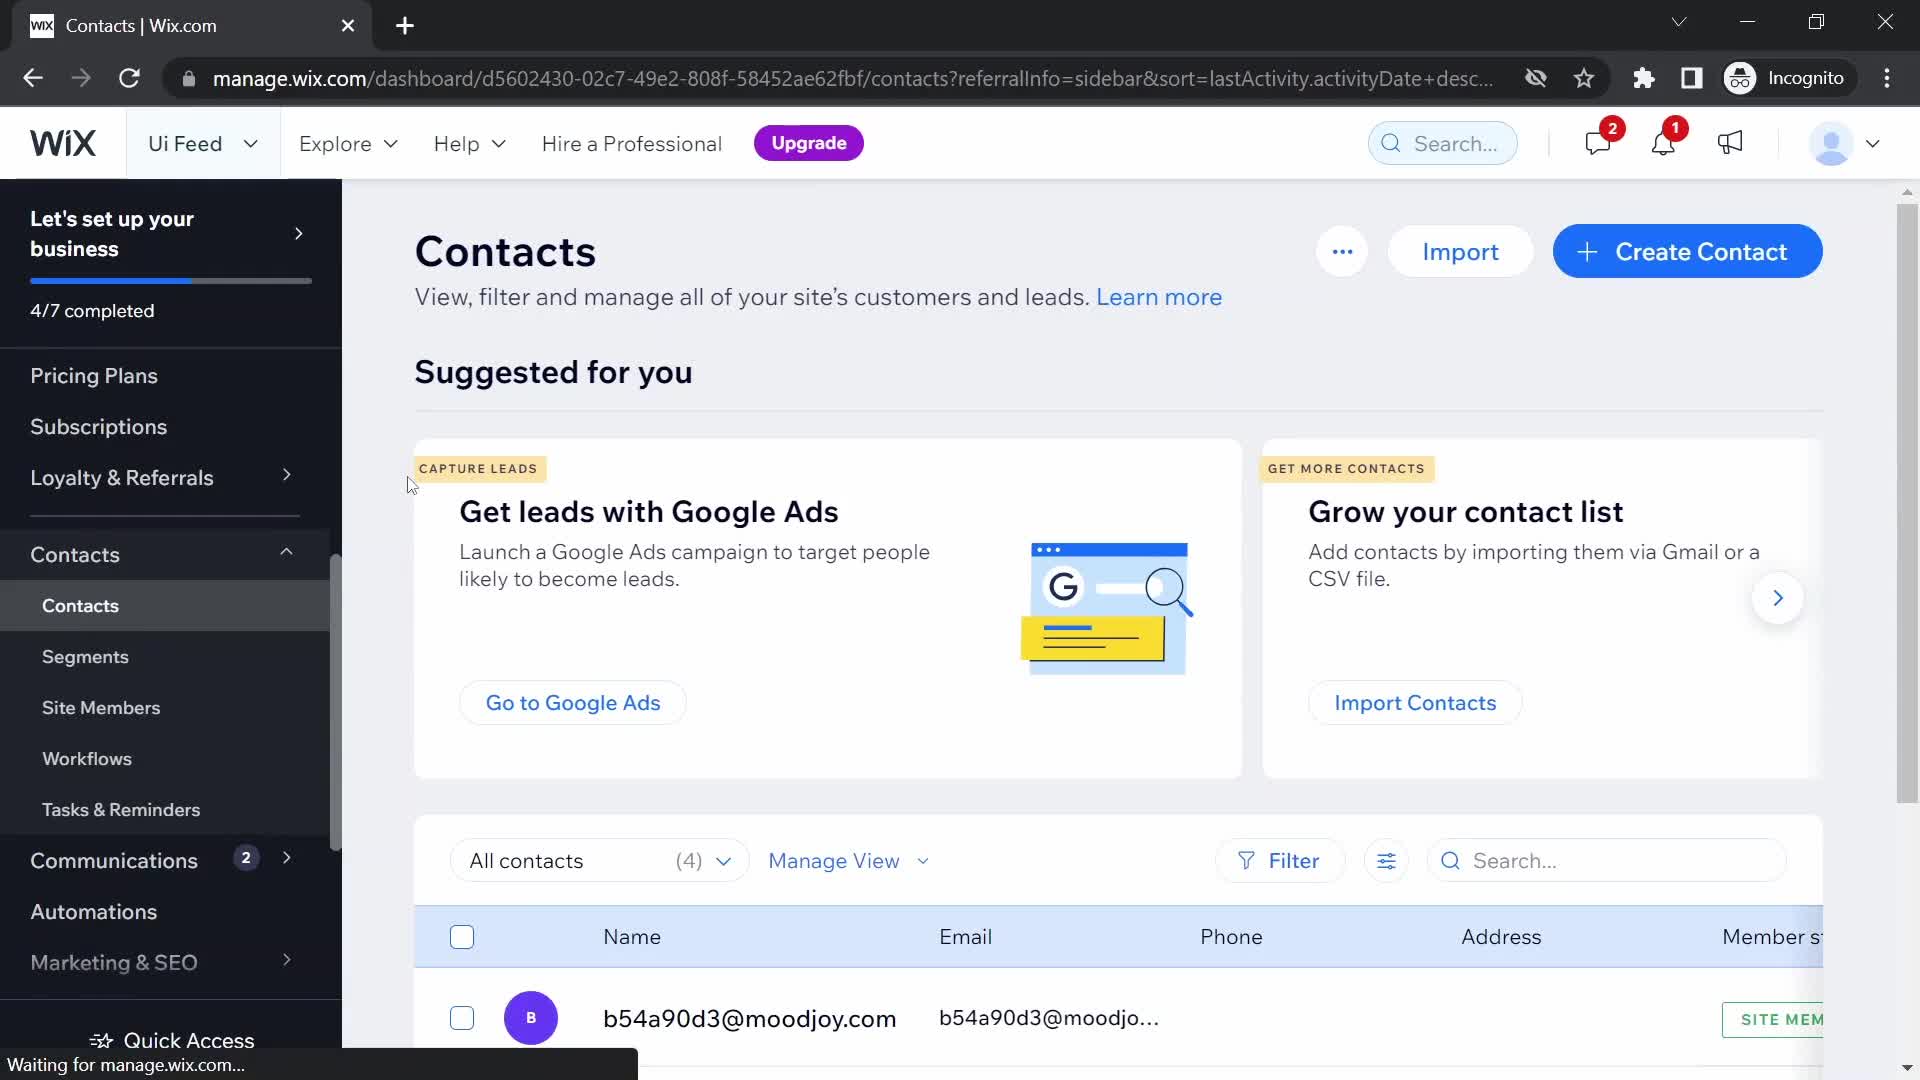The height and width of the screenshot is (1080, 1920).
Task: Open the announcements megaphone icon
Action: pos(1730,143)
